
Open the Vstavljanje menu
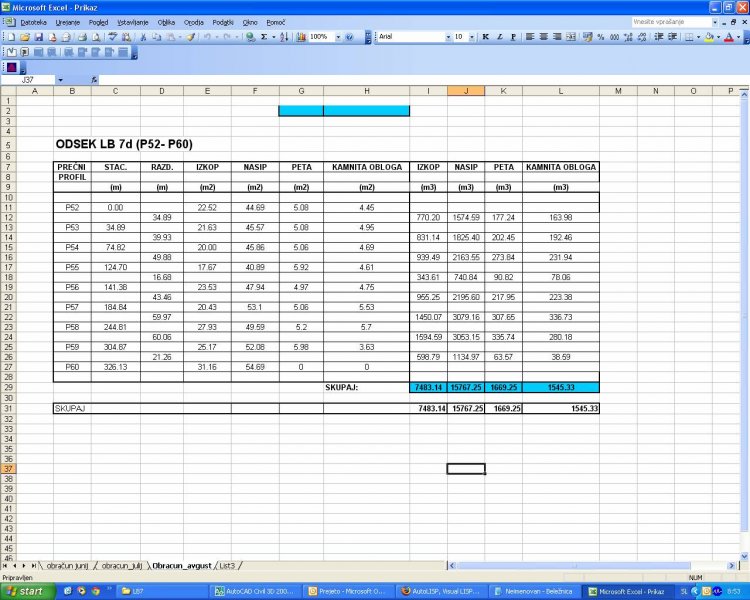click(x=132, y=22)
